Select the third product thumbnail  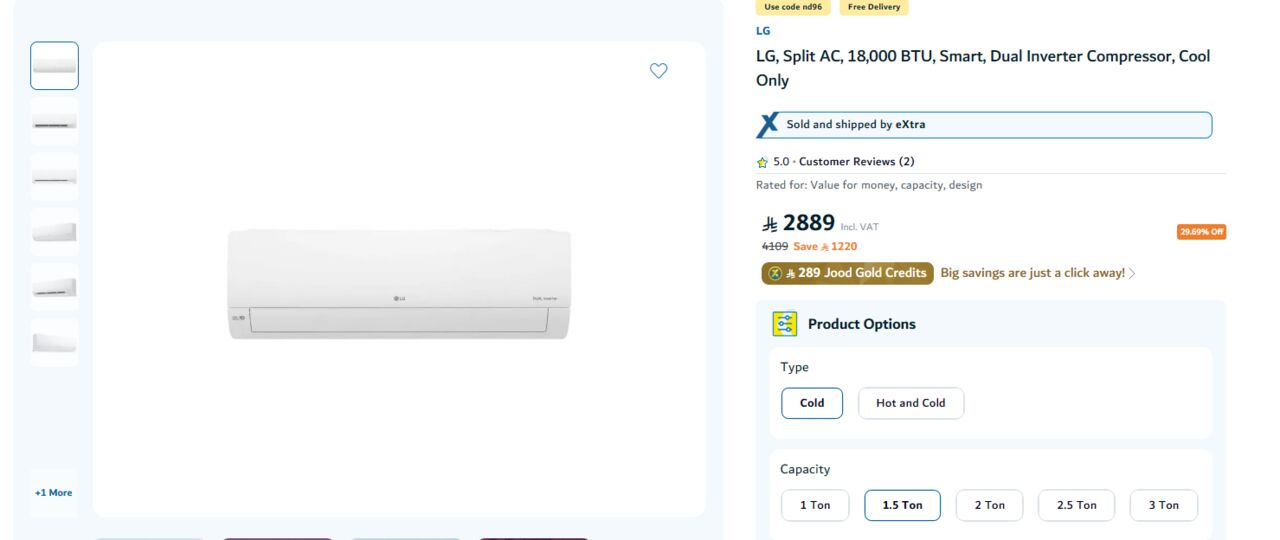[54, 177]
